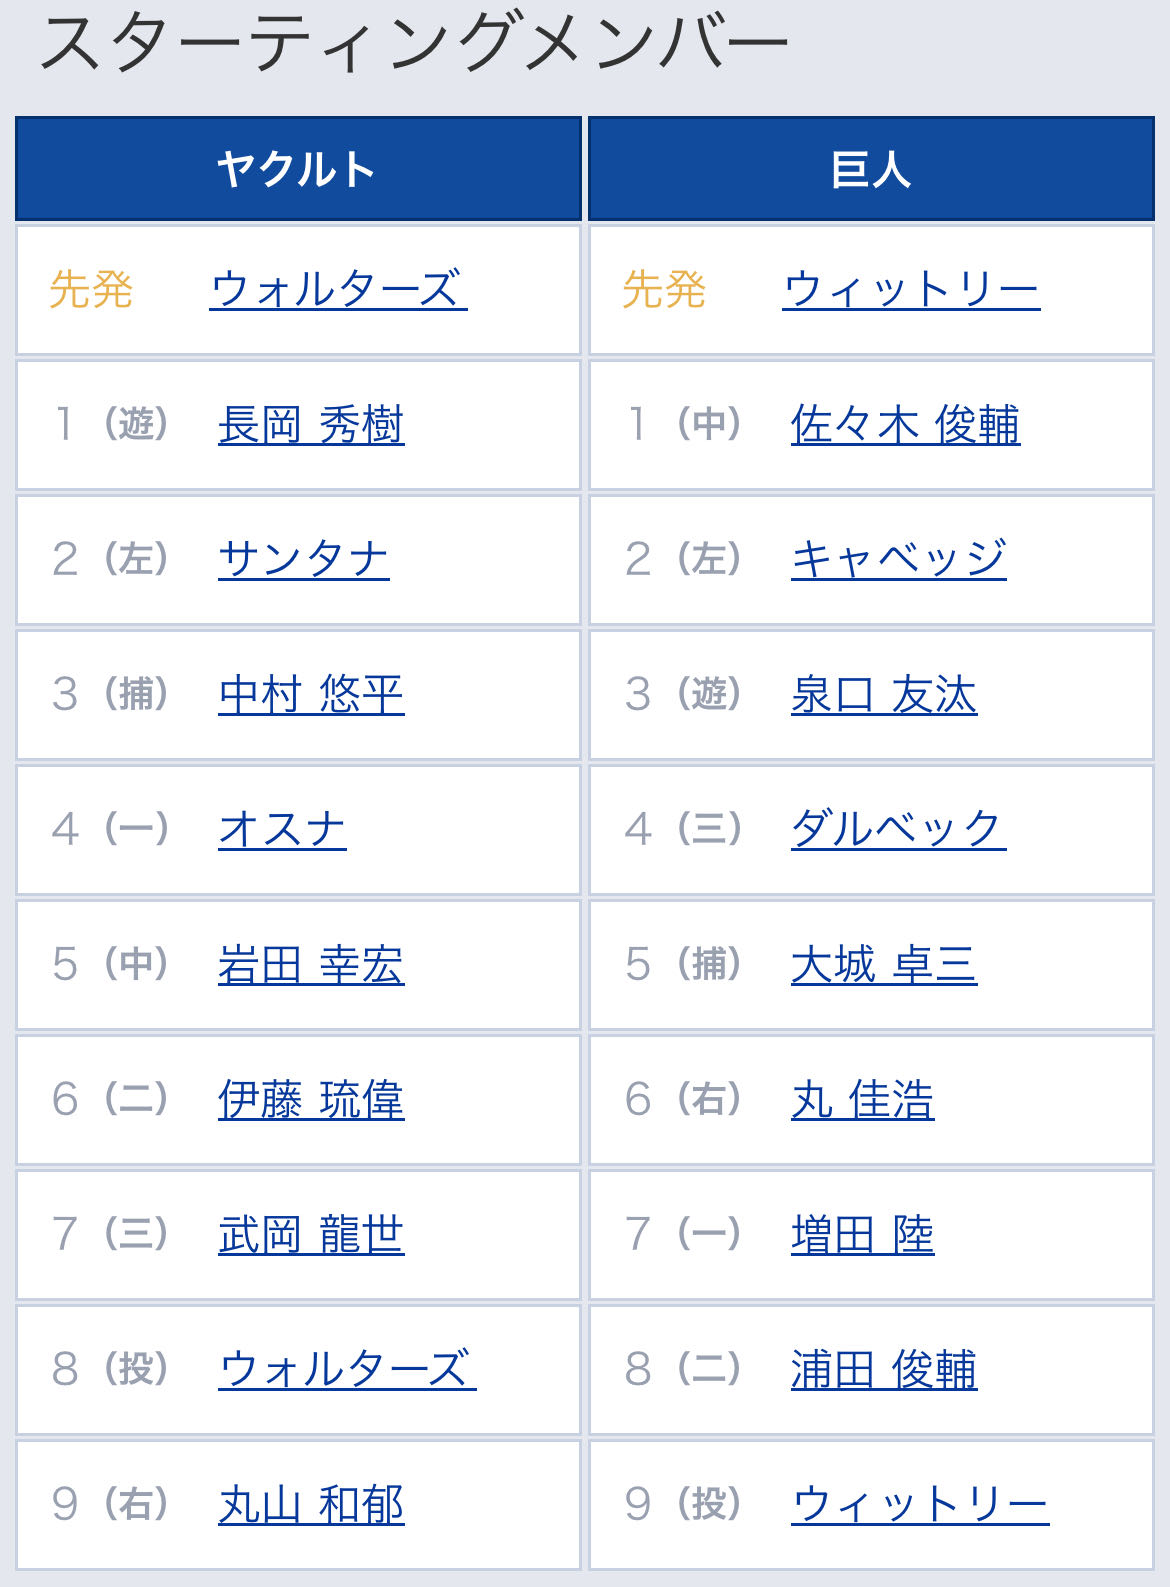Image resolution: width=1170 pixels, height=1587 pixels.
Task: Open 浦田 俊輔 player profile
Action: click(883, 1370)
